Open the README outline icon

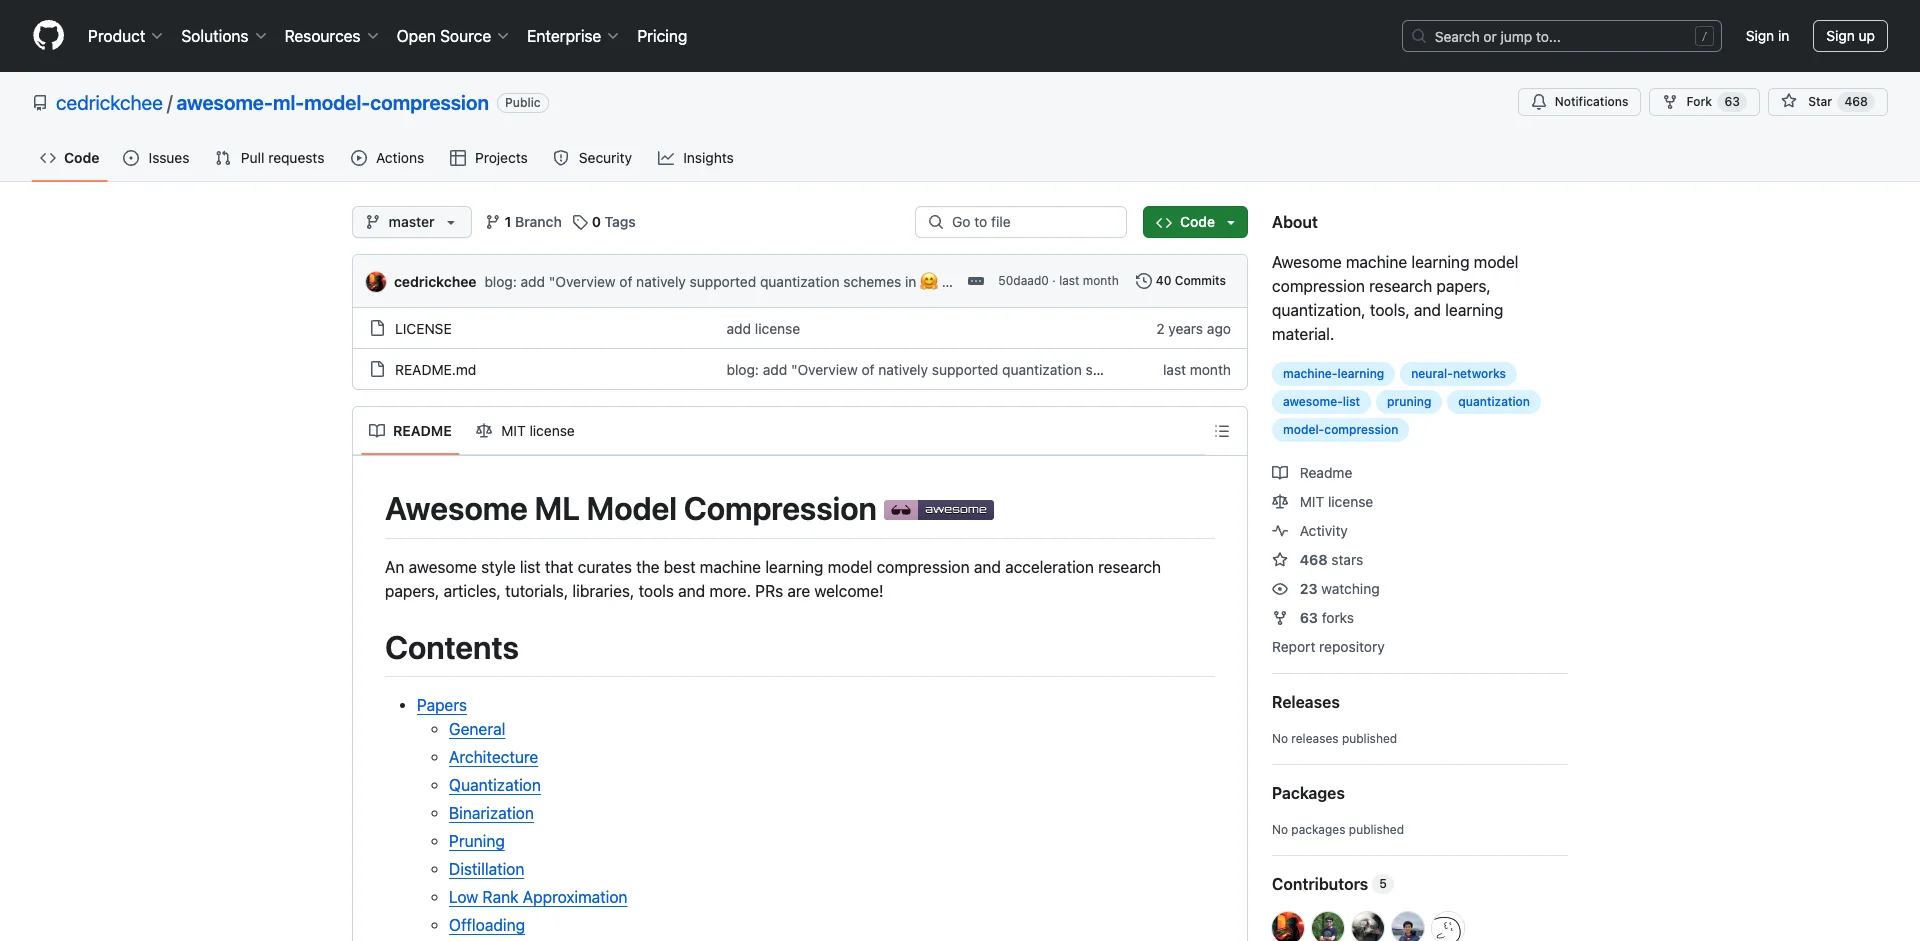[x=1222, y=431]
